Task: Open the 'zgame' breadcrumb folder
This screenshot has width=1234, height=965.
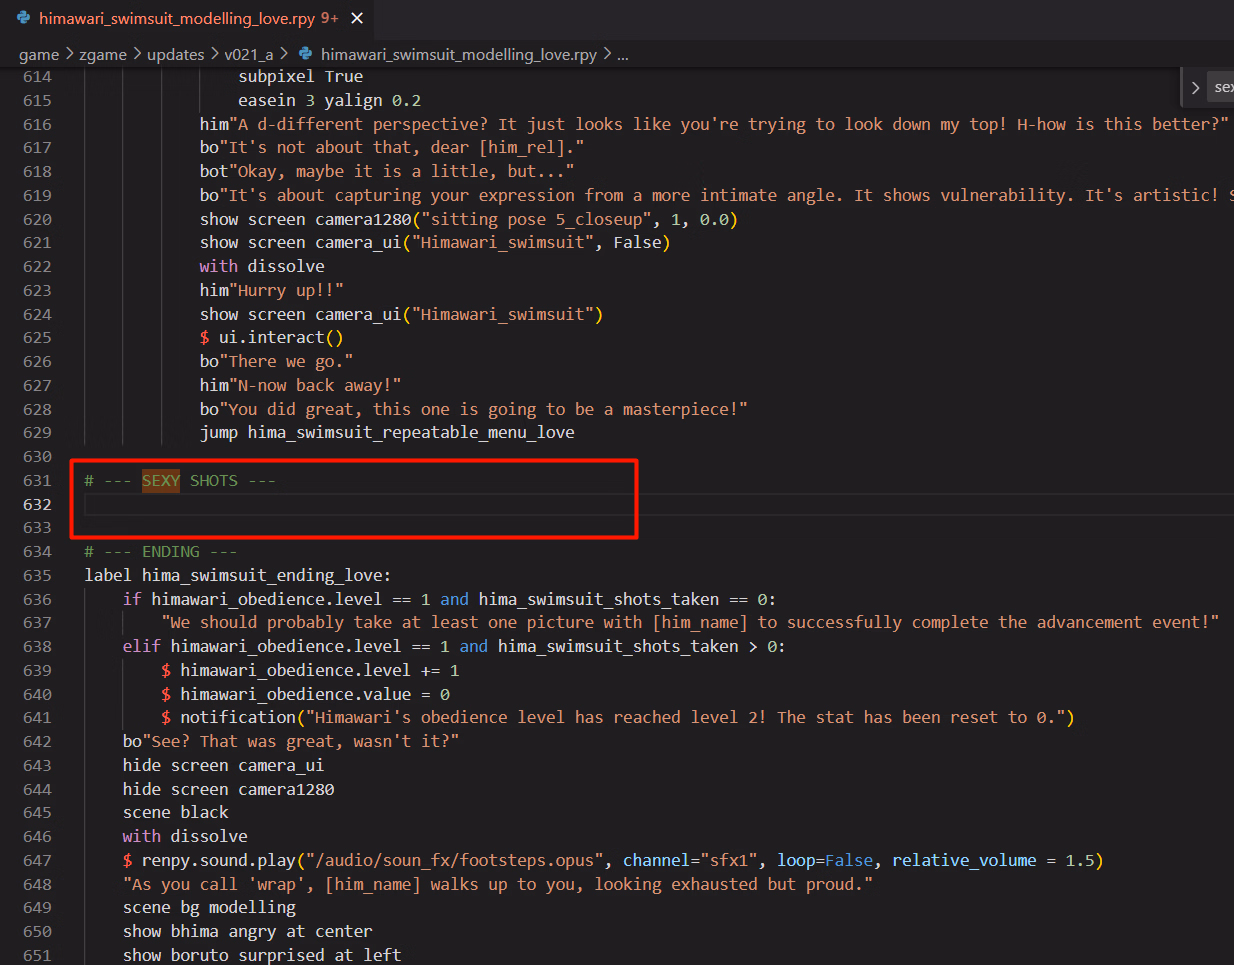Action: click(103, 54)
